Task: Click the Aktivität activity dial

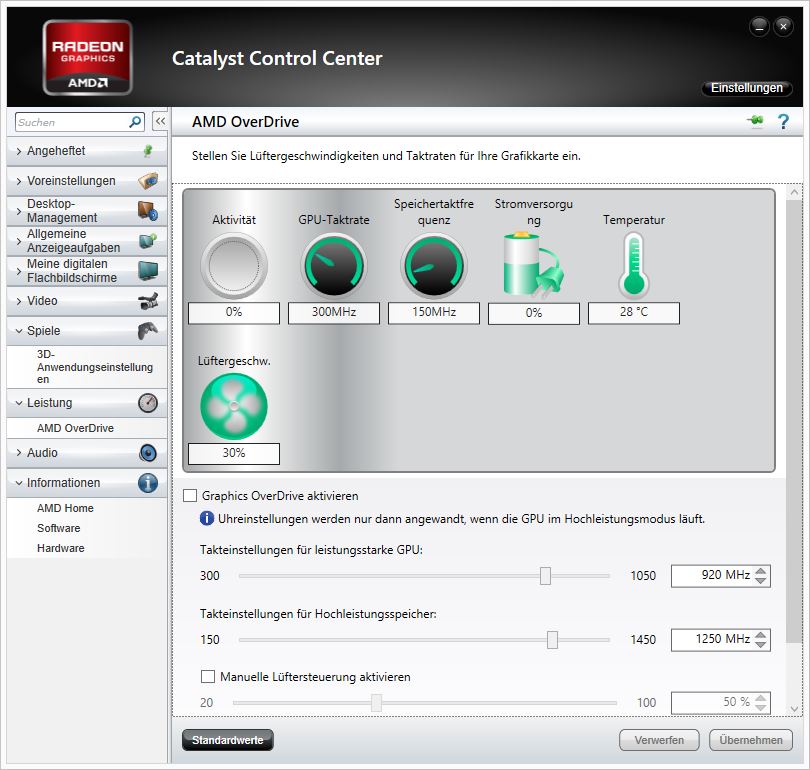Action: click(234, 265)
